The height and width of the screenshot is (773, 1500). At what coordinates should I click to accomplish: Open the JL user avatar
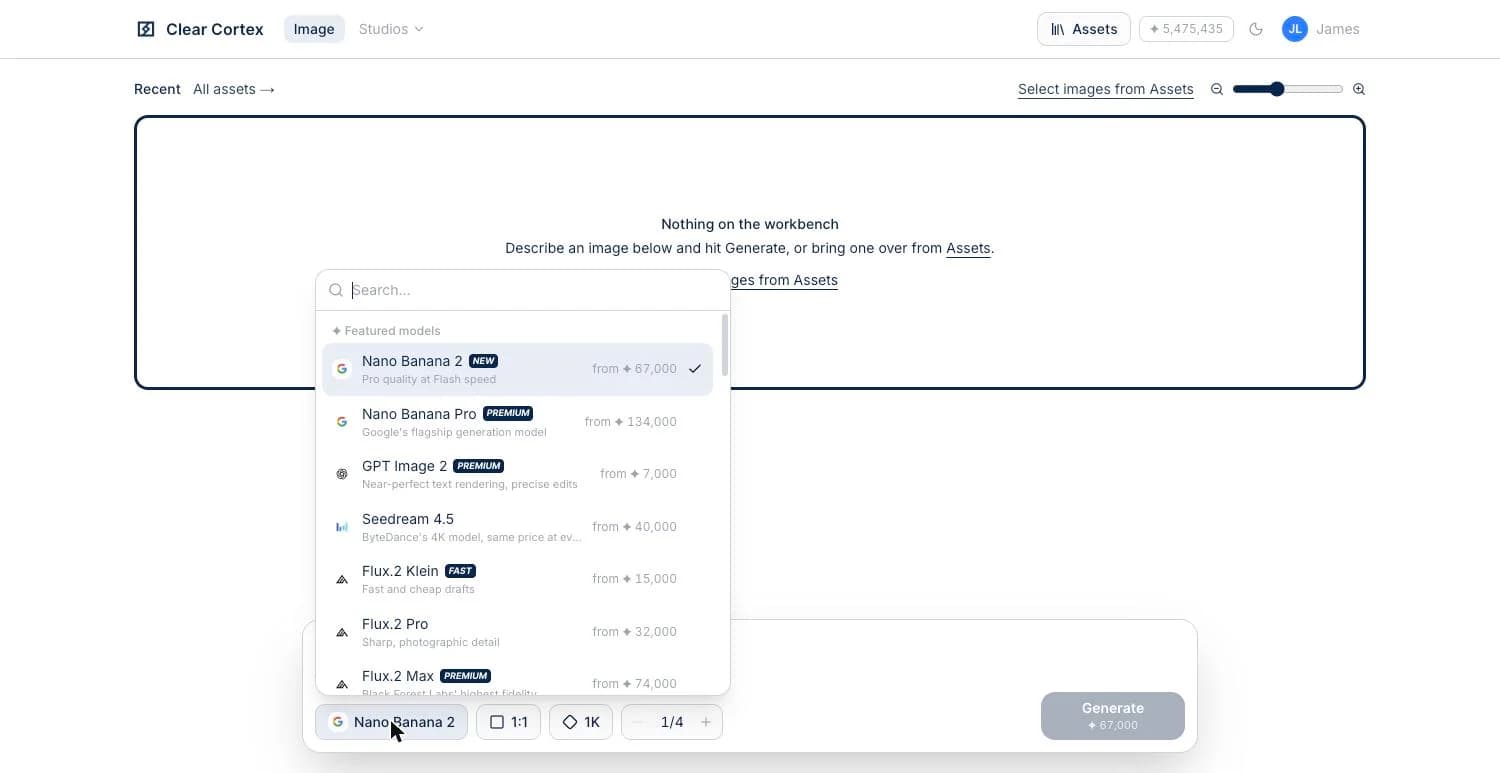tap(1295, 29)
